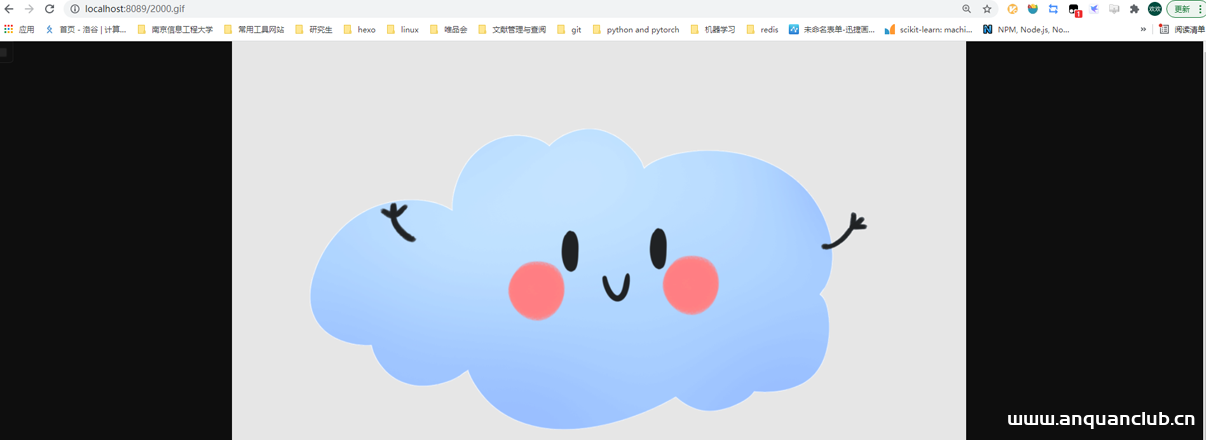The height and width of the screenshot is (440, 1206).
Task: View site information for localhost
Action: (x=75, y=9)
